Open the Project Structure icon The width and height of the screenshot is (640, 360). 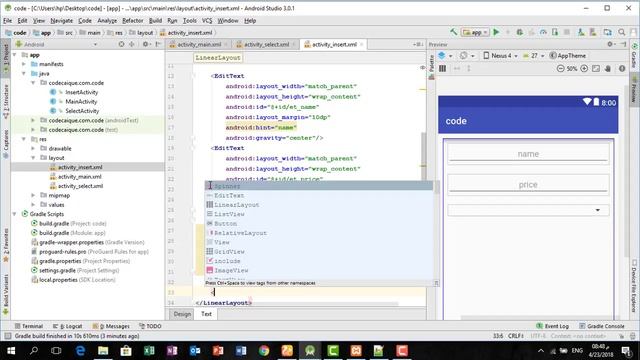608,32
